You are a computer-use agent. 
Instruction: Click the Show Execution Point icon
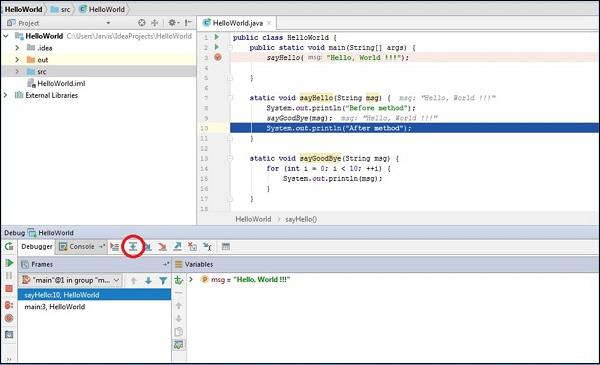[114, 247]
